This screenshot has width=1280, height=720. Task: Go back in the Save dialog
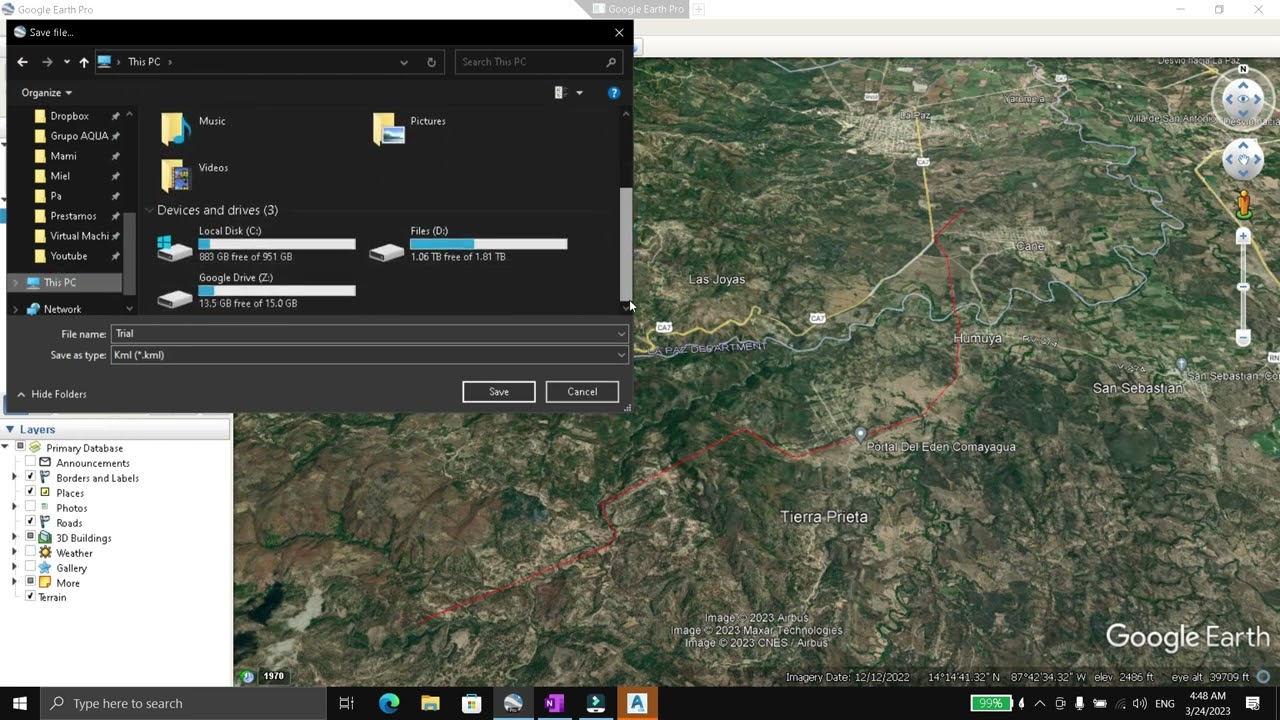tap(22, 62)
